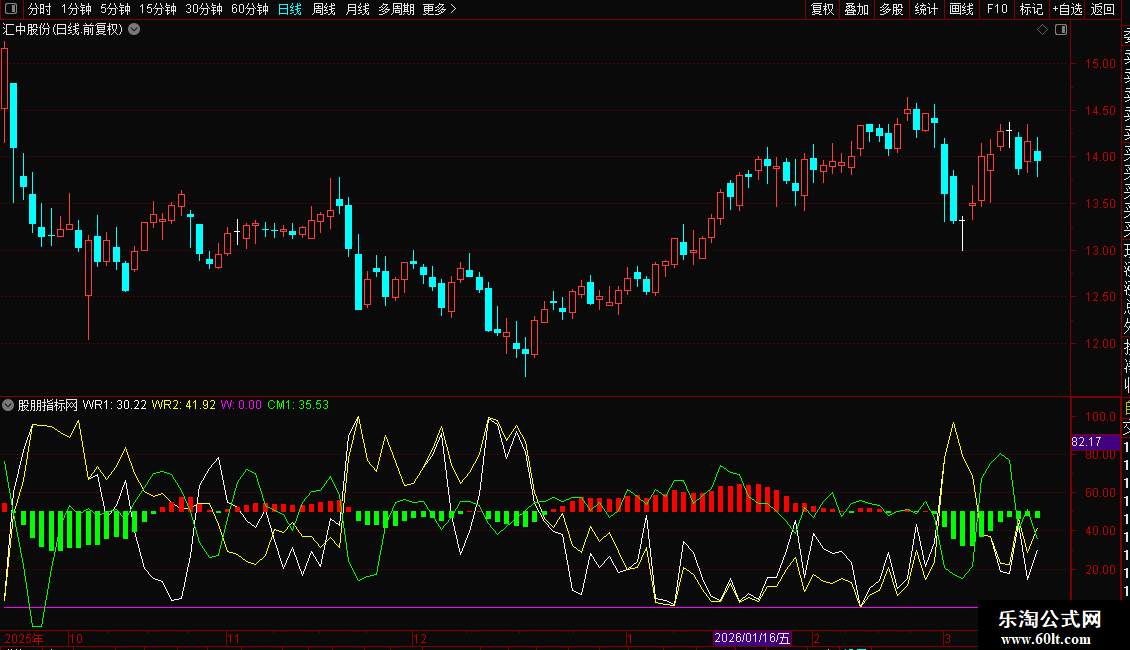
Task: Click the diamond icon above price axis
Action: point(1043,30)
